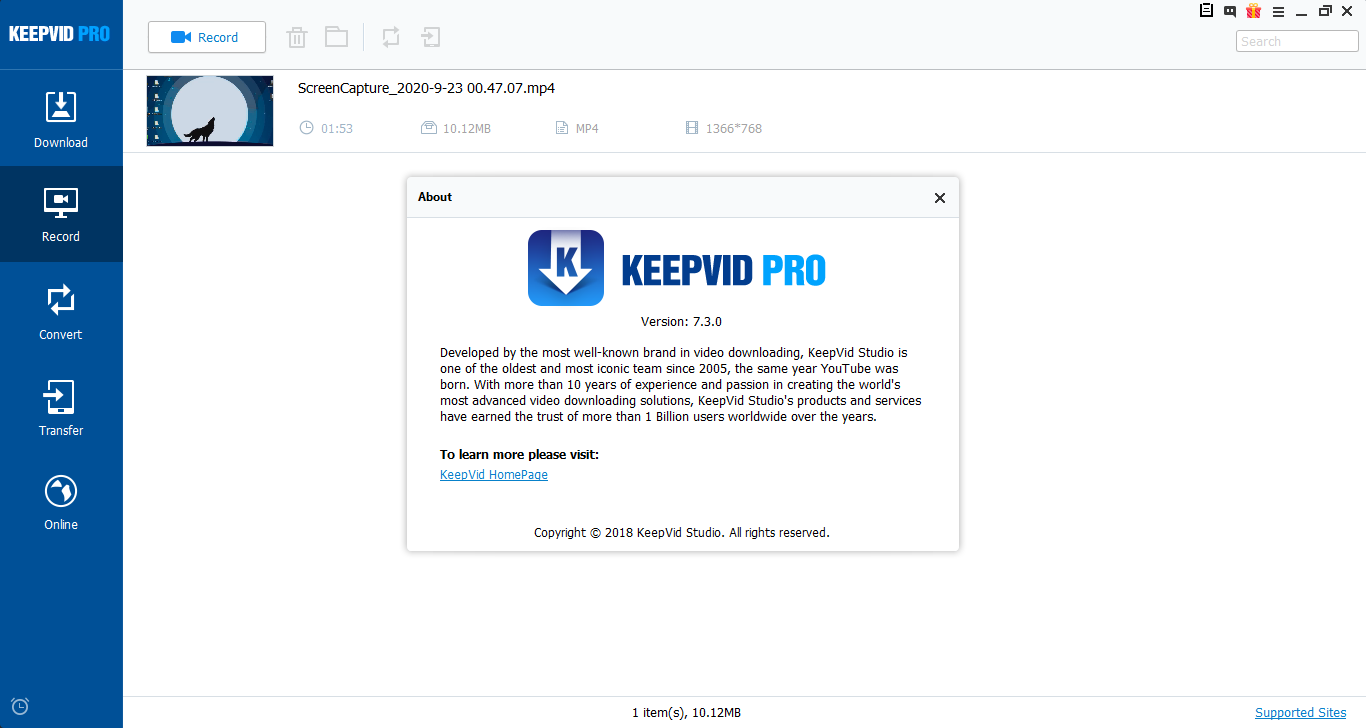Click the convert arrows icon in the toolbar
The image size is (1366, 728).
tap(391, 37)
